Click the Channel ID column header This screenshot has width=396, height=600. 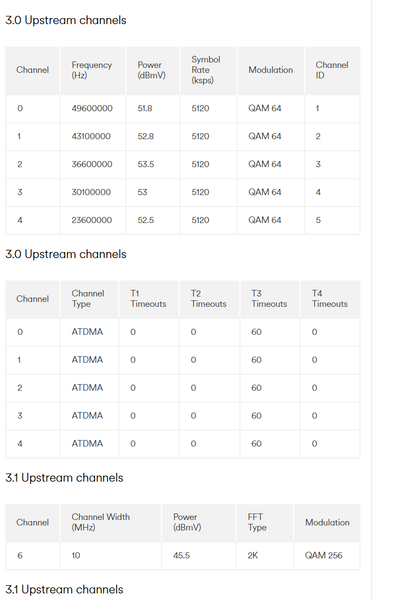click(x=332, y=70)
